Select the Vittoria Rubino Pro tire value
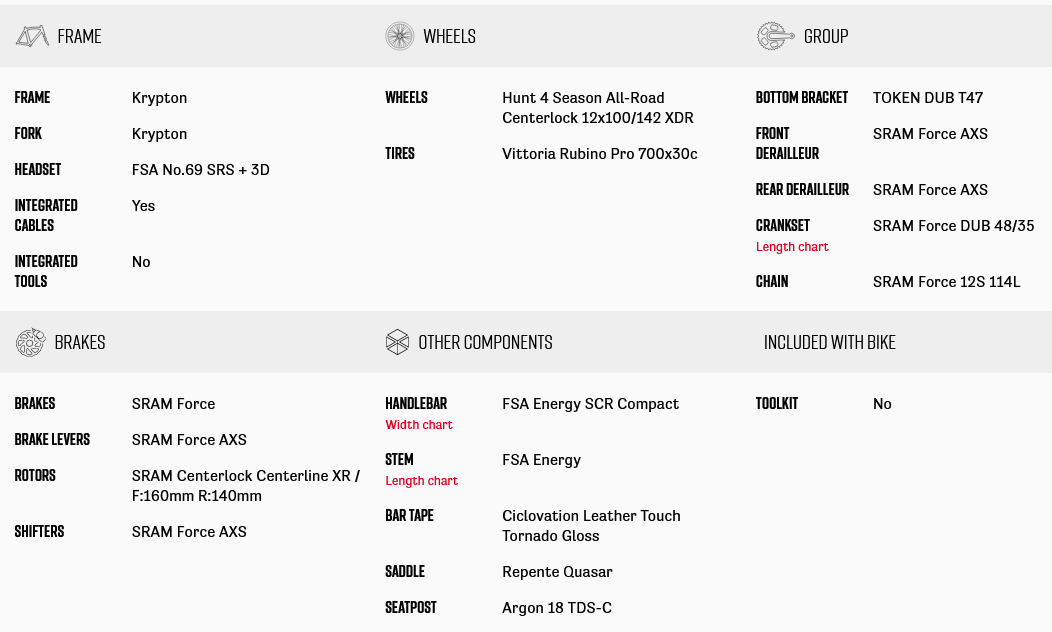 pyautogui.click(x=599, y=154)
